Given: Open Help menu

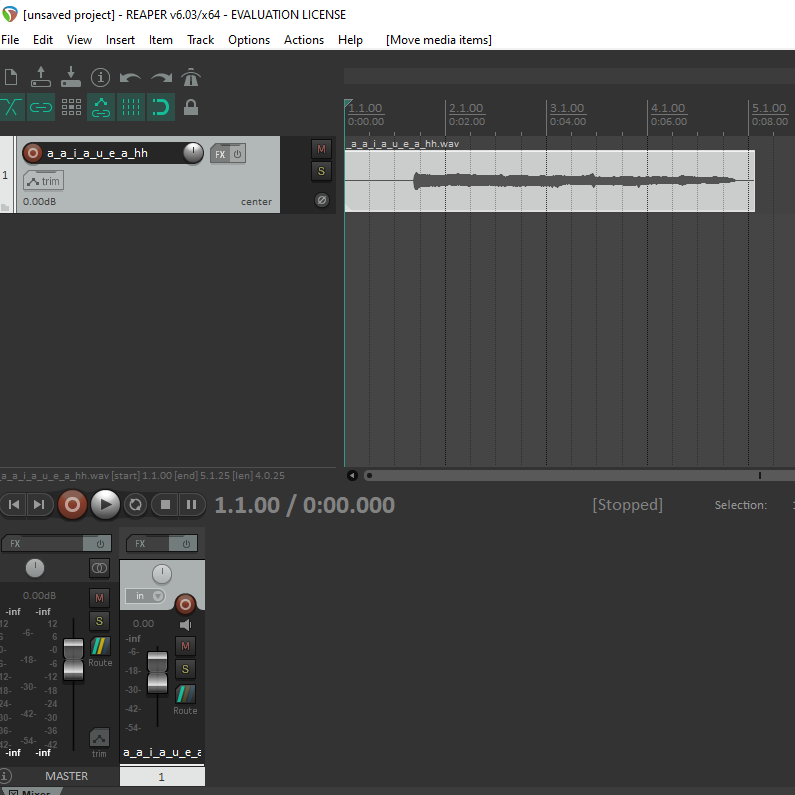Looking at the screenshot, I should click(x=350, y=40).
